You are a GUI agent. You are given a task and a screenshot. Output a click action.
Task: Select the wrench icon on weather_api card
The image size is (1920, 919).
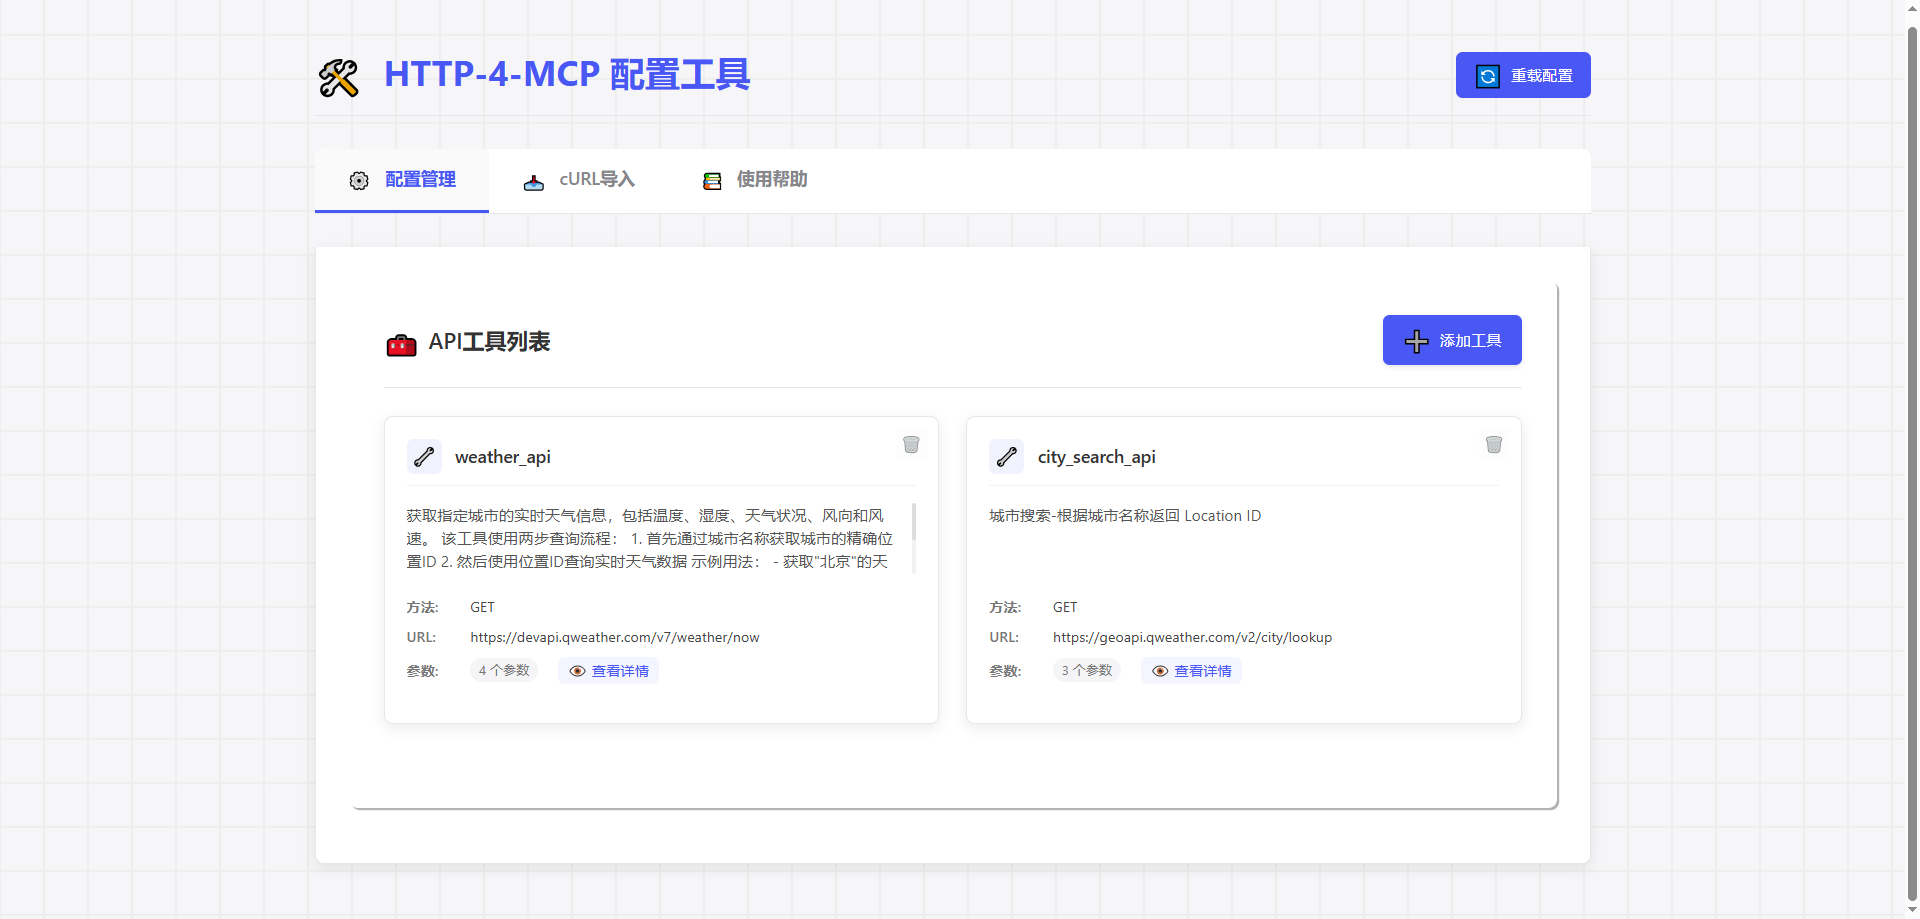click(x=424, y=456)
